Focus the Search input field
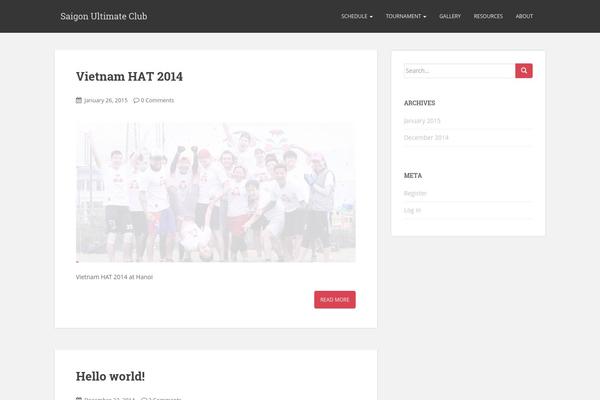This screenshot has height=400, width=600. [460, 71]
